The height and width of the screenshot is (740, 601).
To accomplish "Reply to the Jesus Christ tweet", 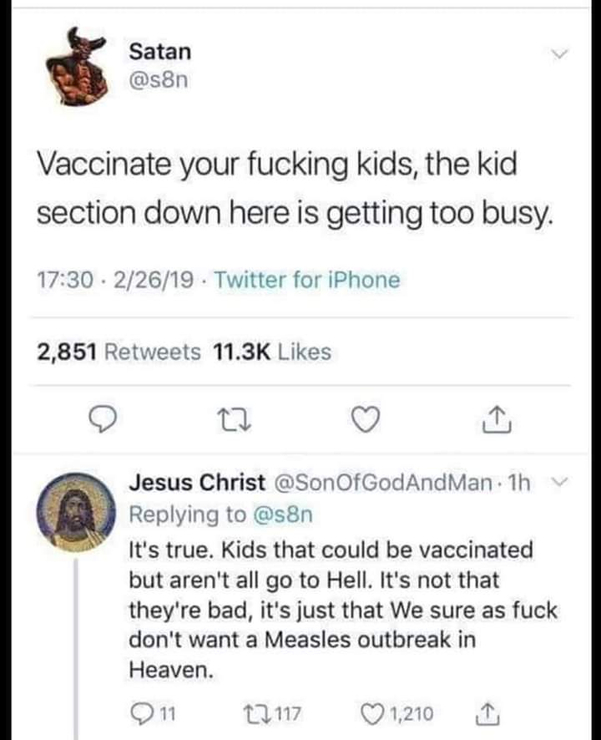I will click(141, 713).
